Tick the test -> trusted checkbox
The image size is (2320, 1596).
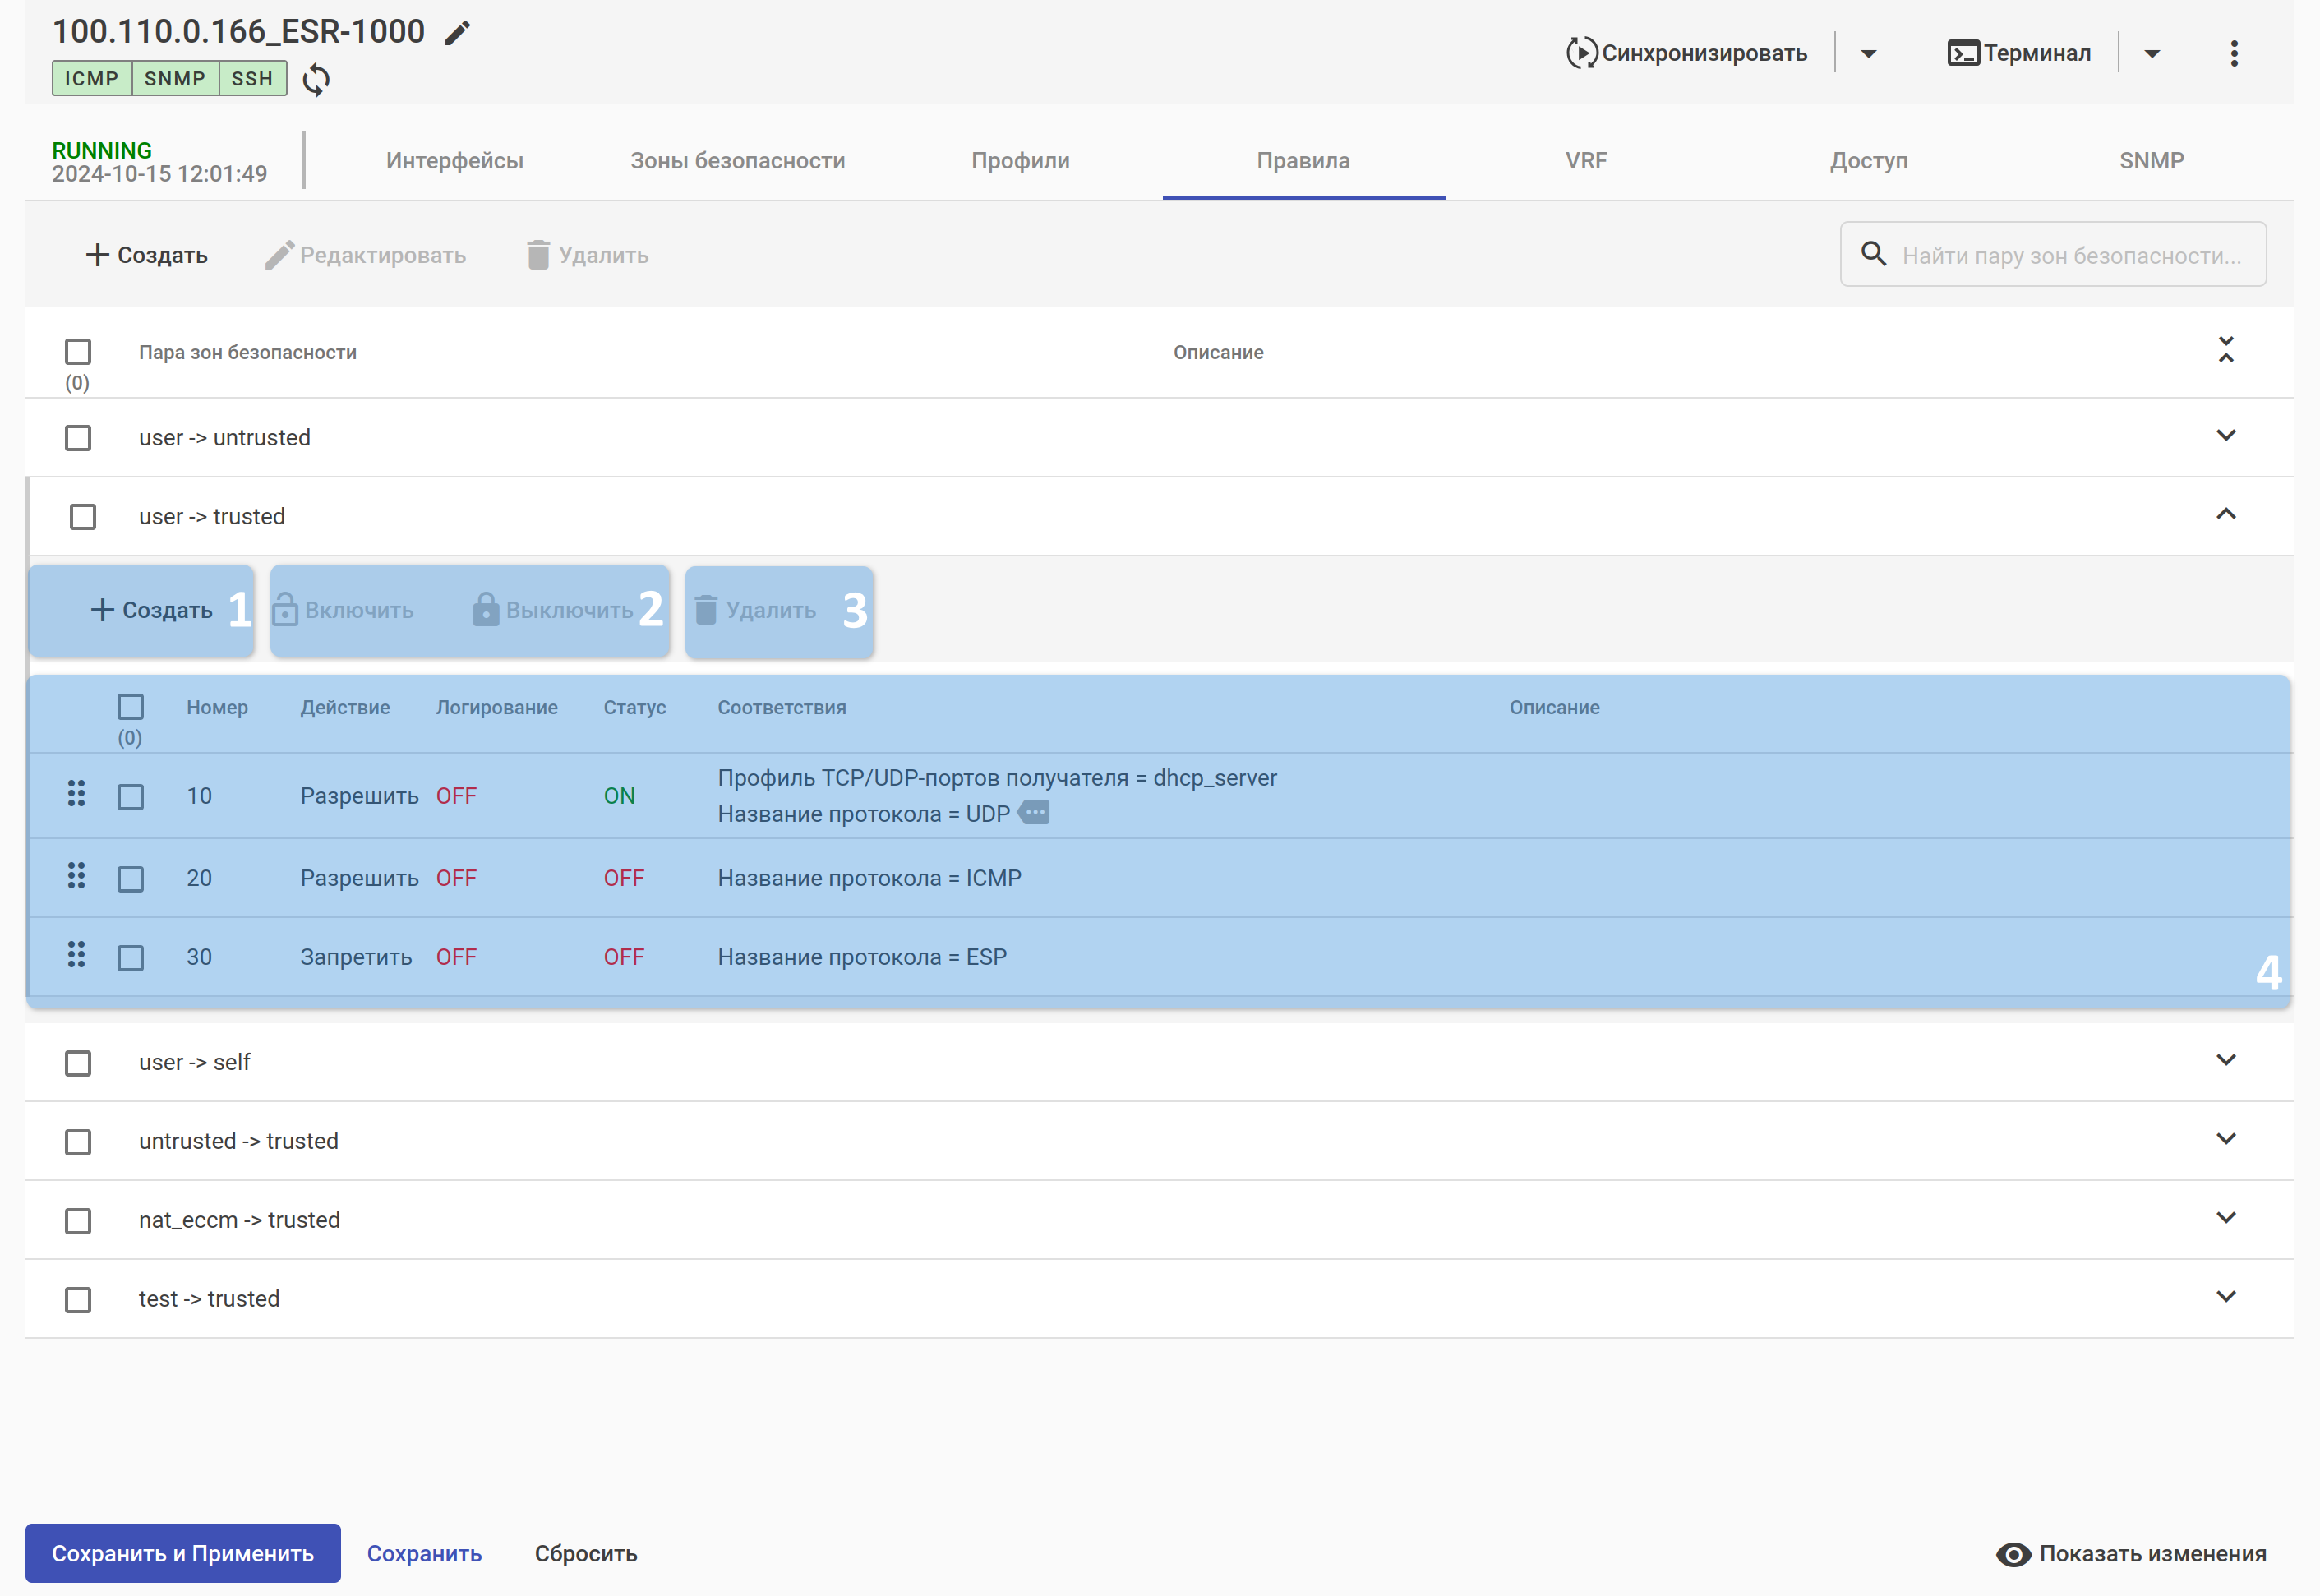(78, 1299)
